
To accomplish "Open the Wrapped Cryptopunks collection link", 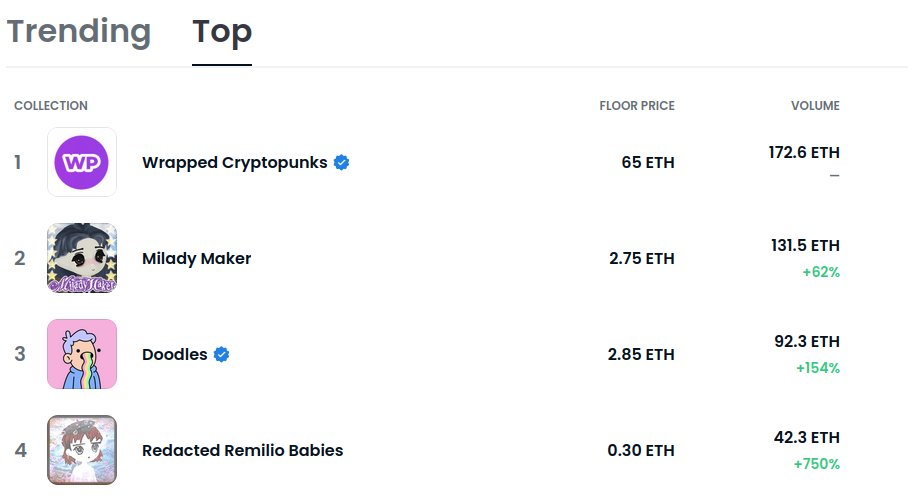I will (x=235, y=163).
